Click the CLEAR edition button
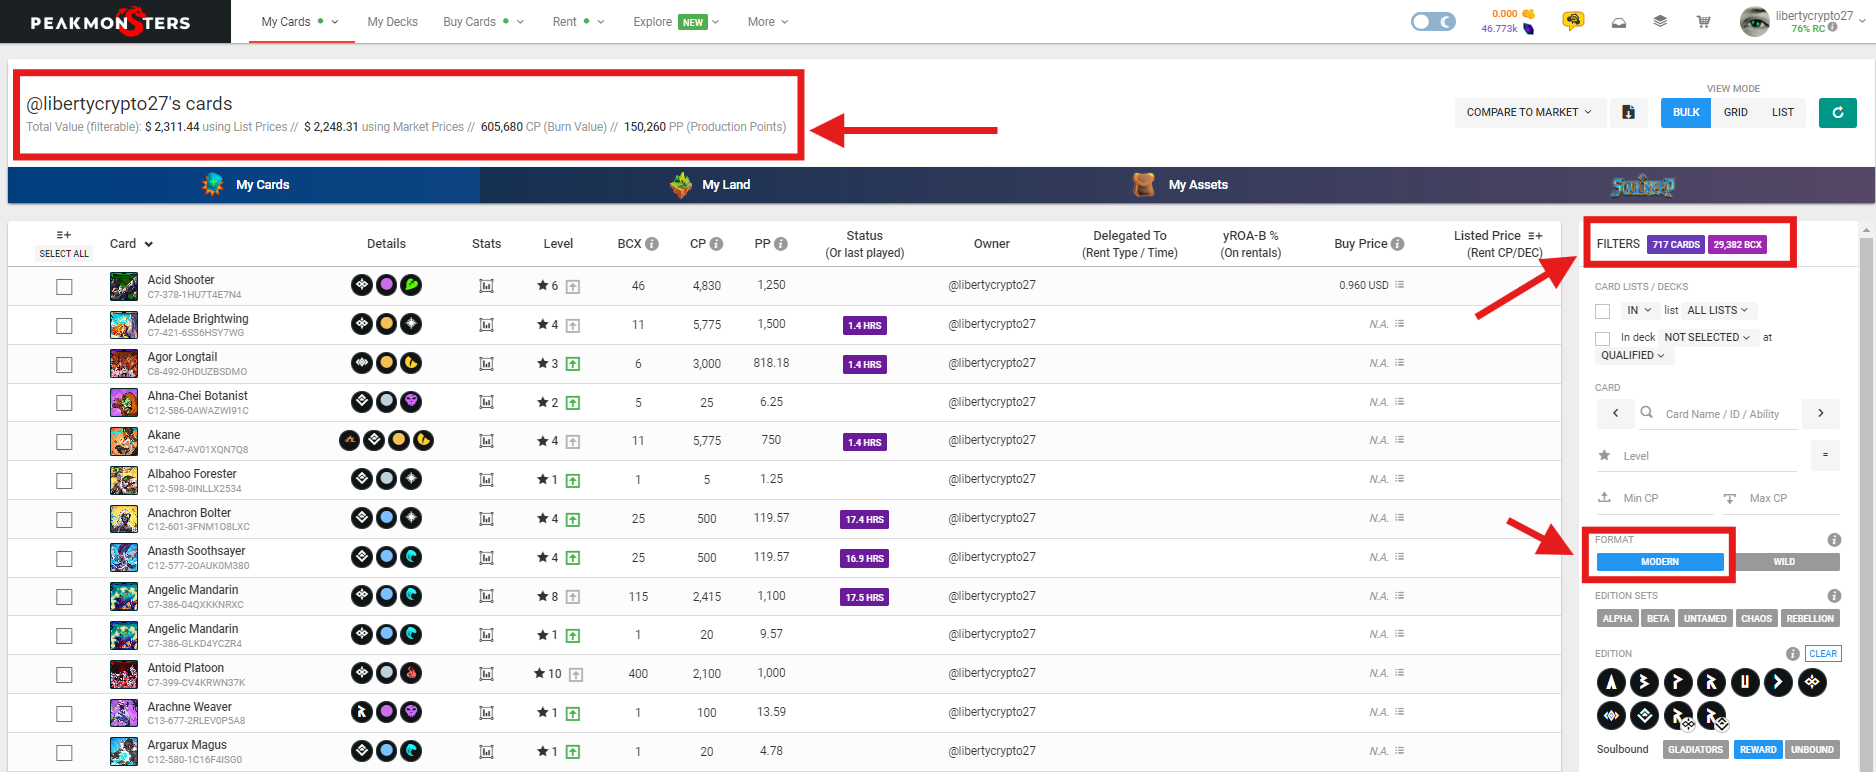1876x772 pixels. pyautogui.click(x=1823, y=654)
